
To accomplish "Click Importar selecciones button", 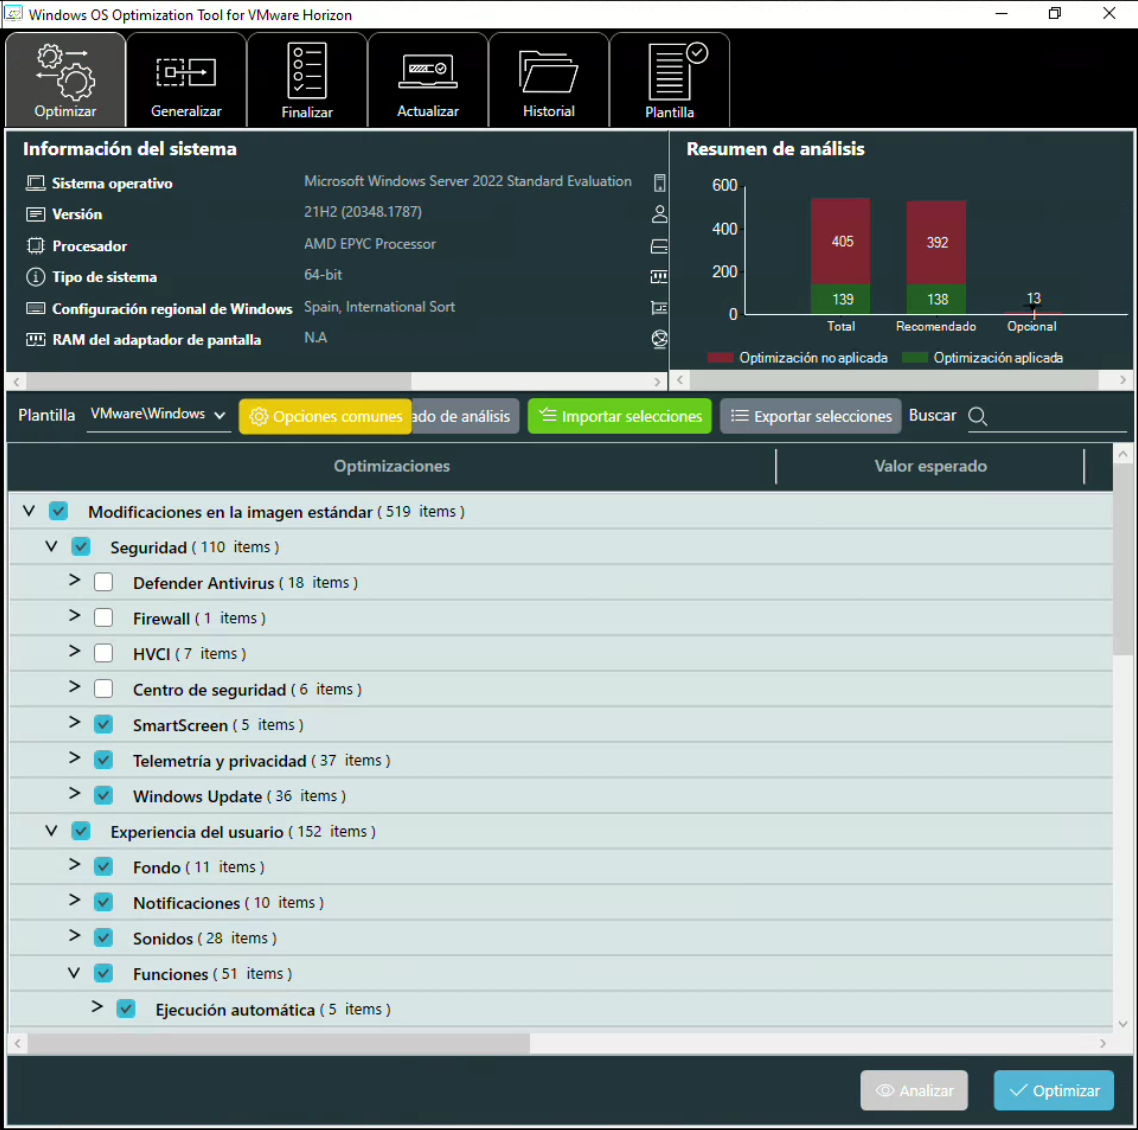I will tap(620, 416).
